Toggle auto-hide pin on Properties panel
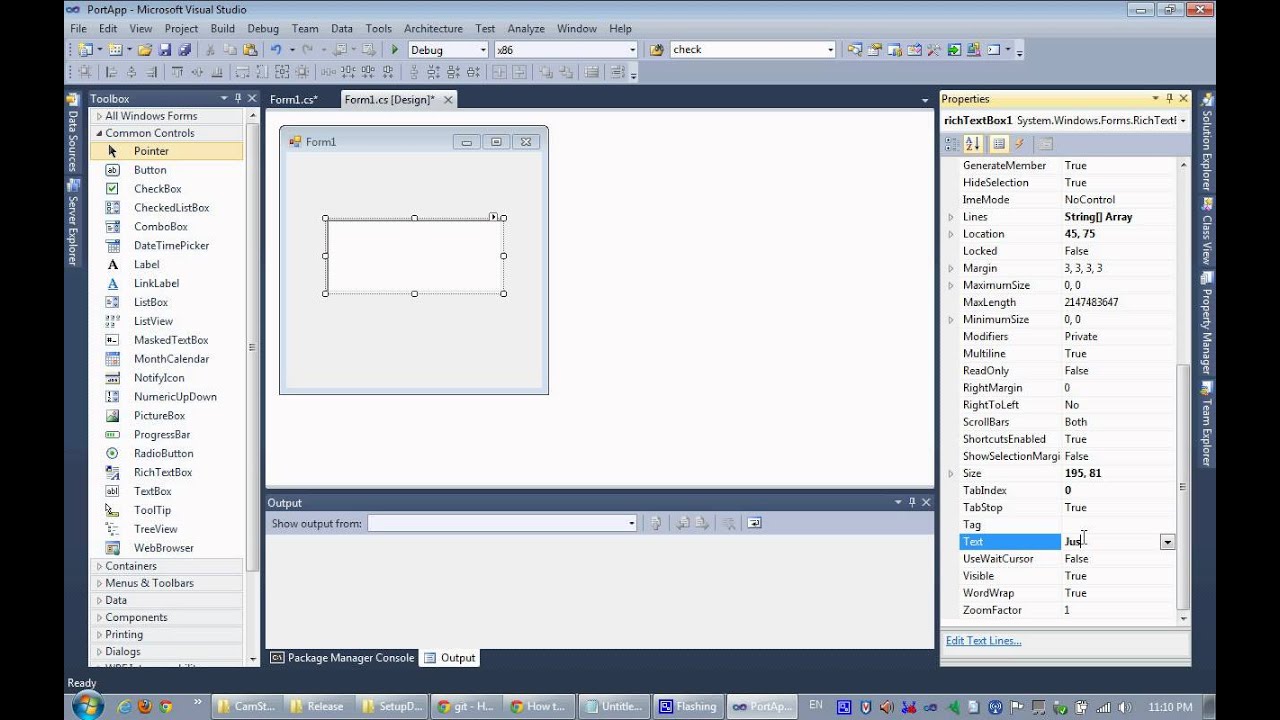 (1169, 98)
